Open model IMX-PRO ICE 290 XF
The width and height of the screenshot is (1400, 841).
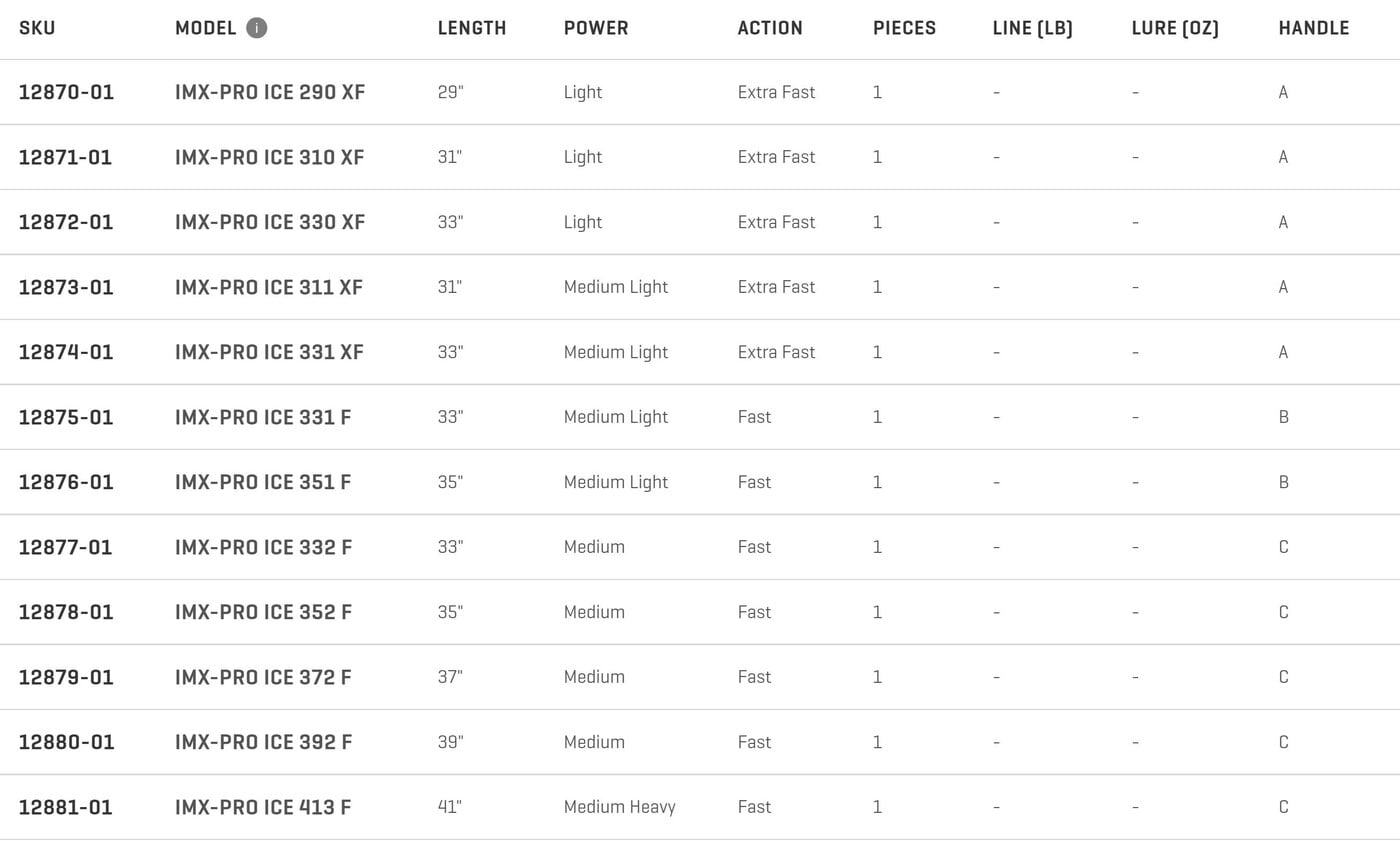(270, 92)
